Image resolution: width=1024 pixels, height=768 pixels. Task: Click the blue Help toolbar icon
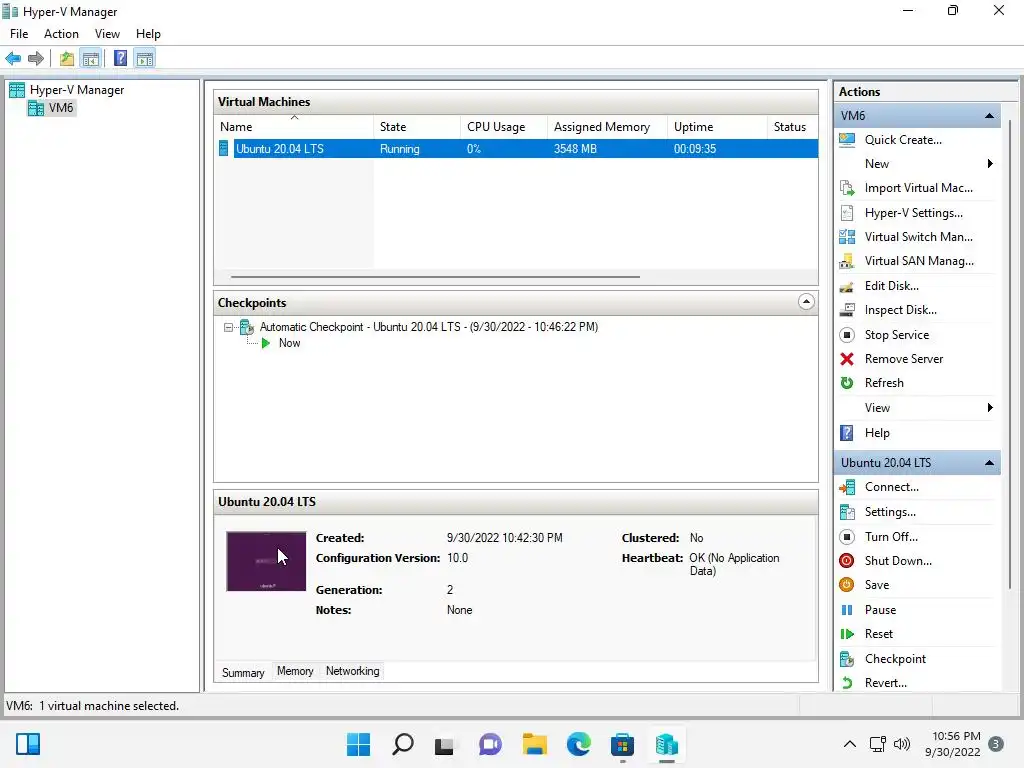point(120,59)
